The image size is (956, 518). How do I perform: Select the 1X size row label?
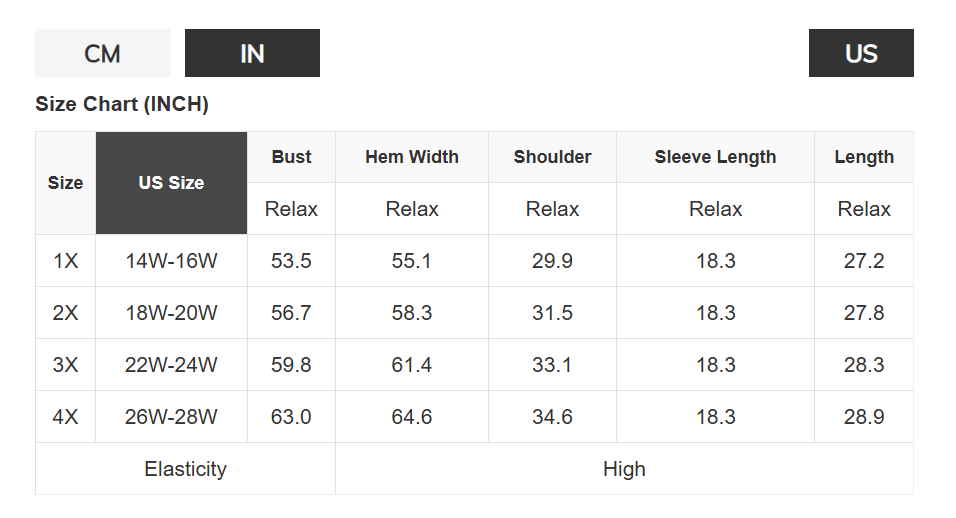click(65, 261)
